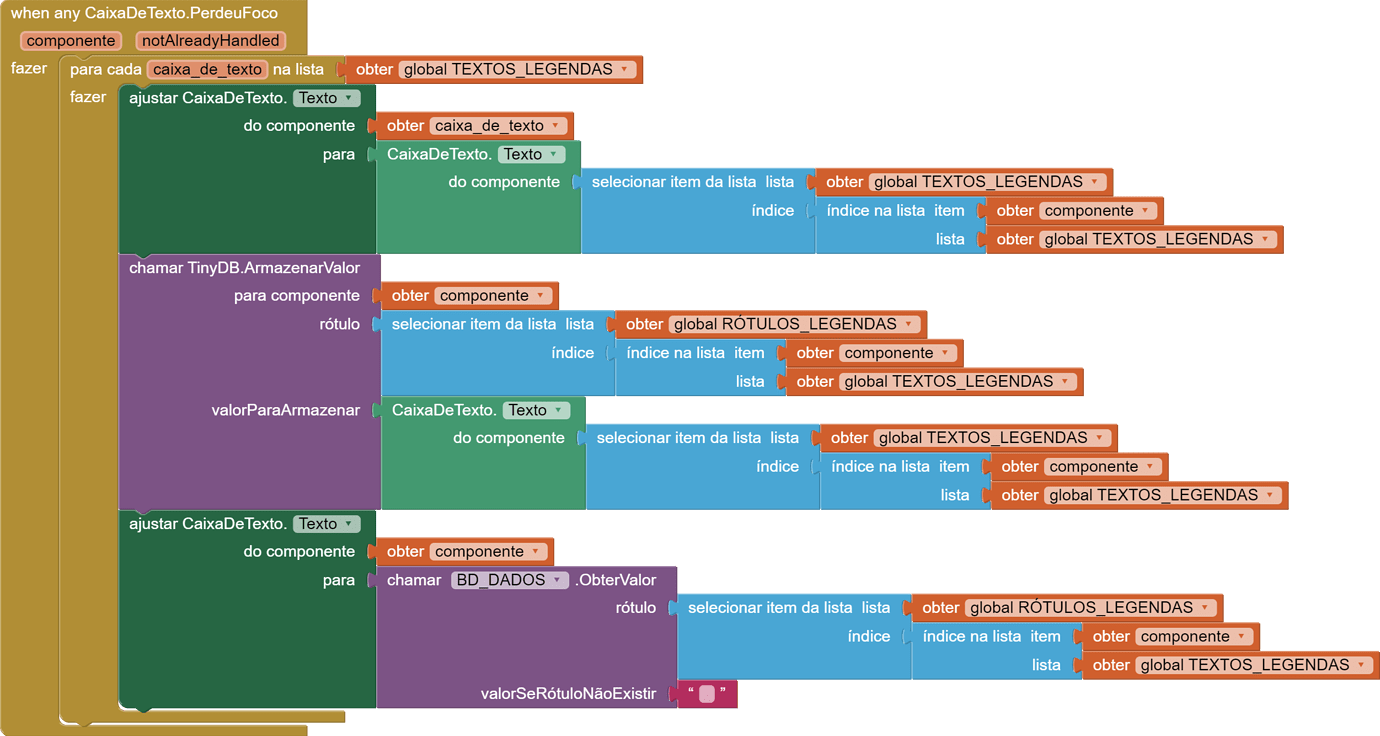Open Texto dropdown beside valorParaArmazenar
Viewport: 1380px width, 736px height.
pyautogui.click(x=559, y=410)
